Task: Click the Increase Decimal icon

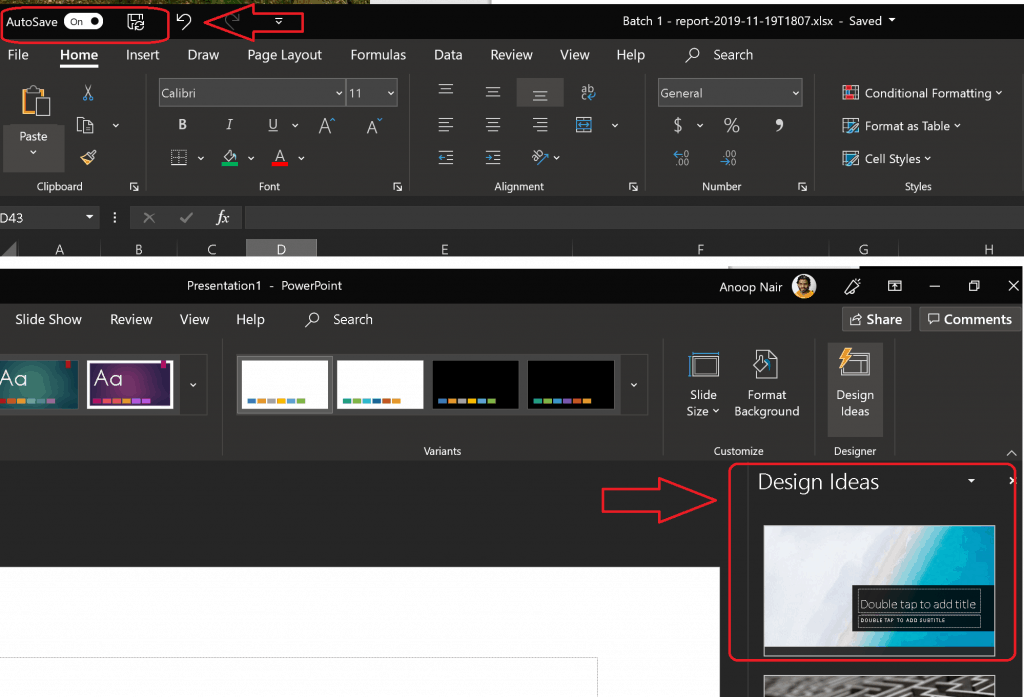Action: [x=681, y=157]
